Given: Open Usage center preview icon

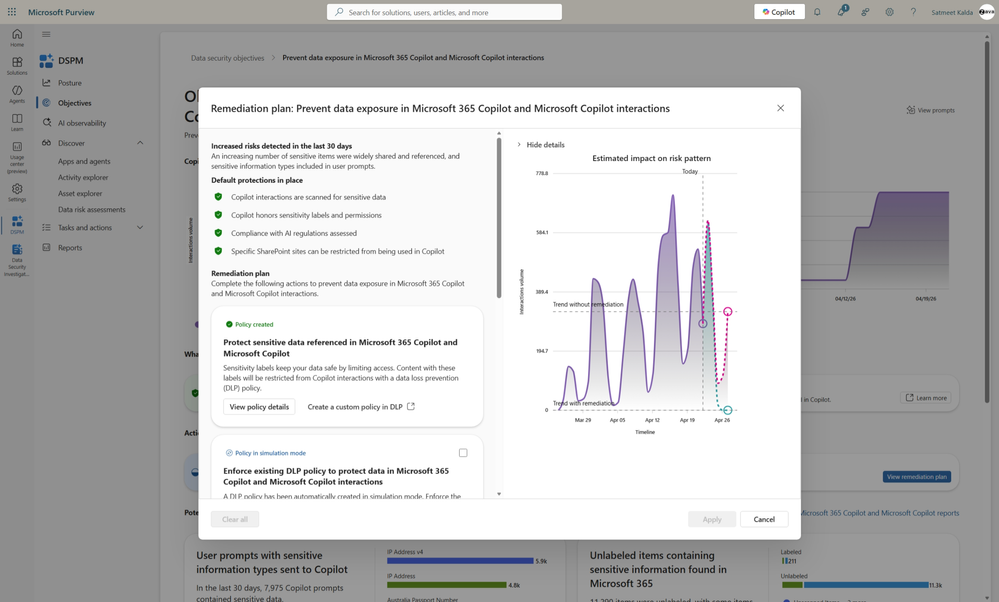Looking at the screenshot, I should [17, 157].
